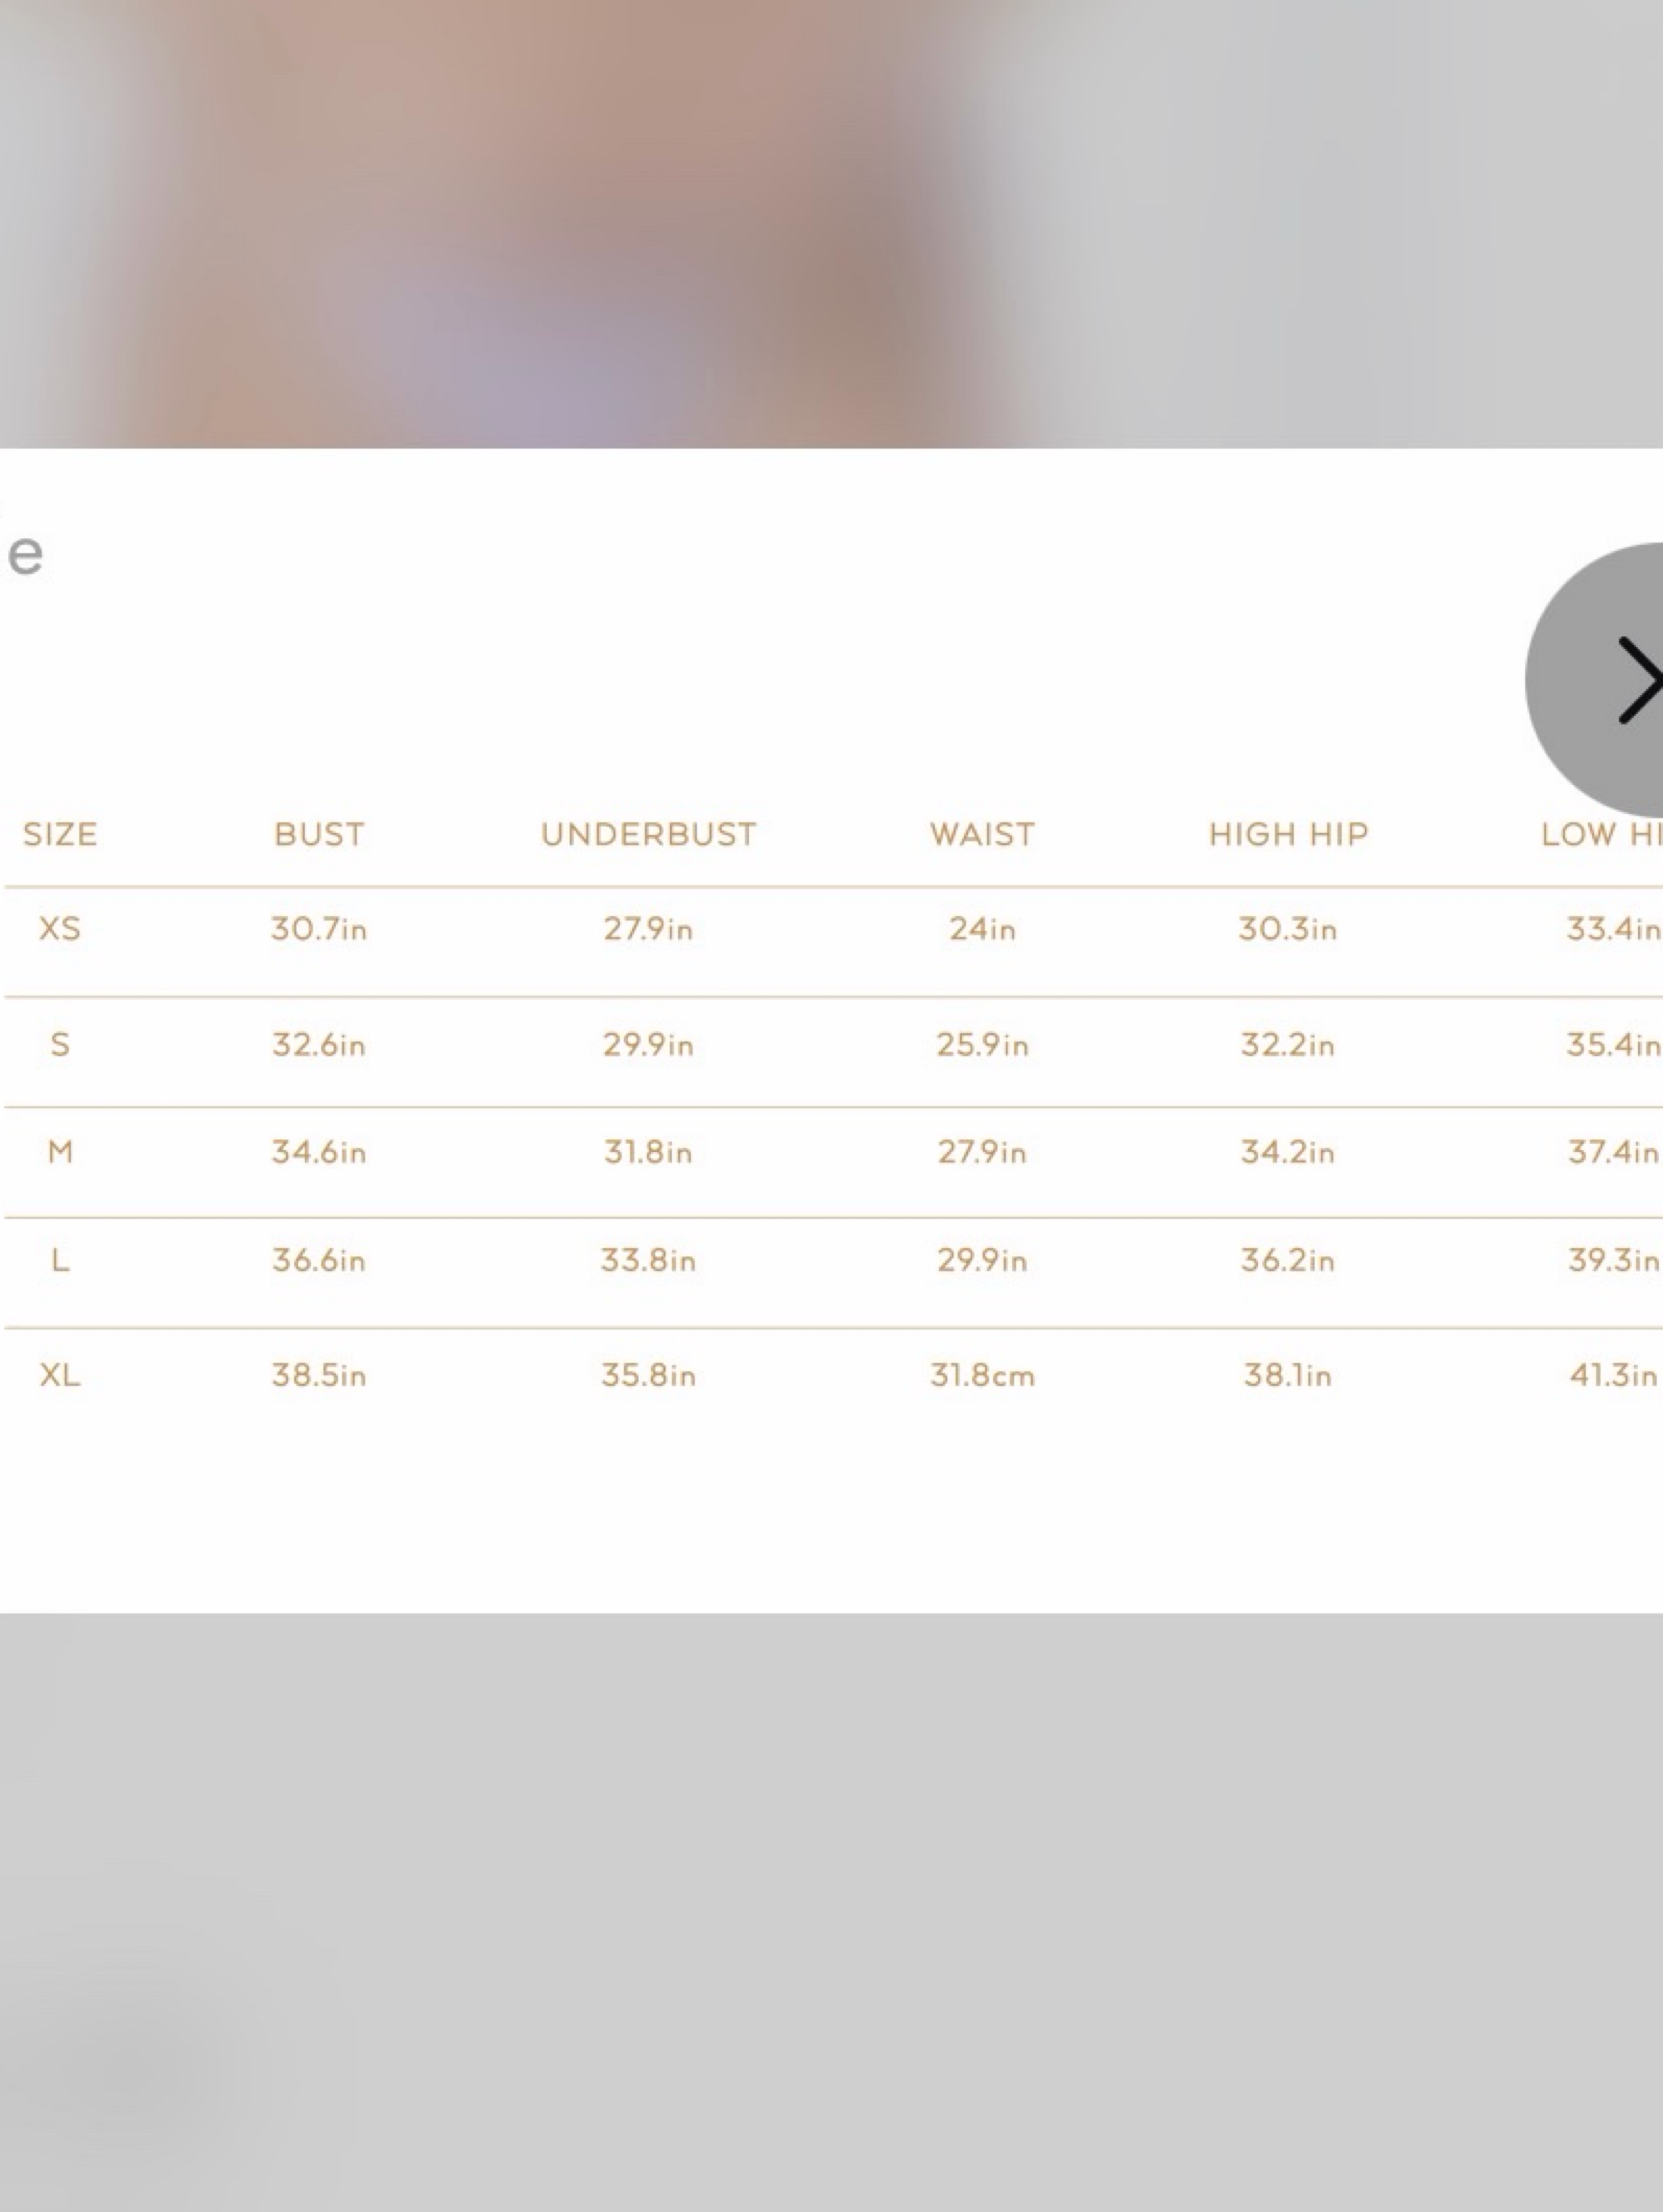
Task: Tap the next arrow circle button
Action: point(1595,680)
